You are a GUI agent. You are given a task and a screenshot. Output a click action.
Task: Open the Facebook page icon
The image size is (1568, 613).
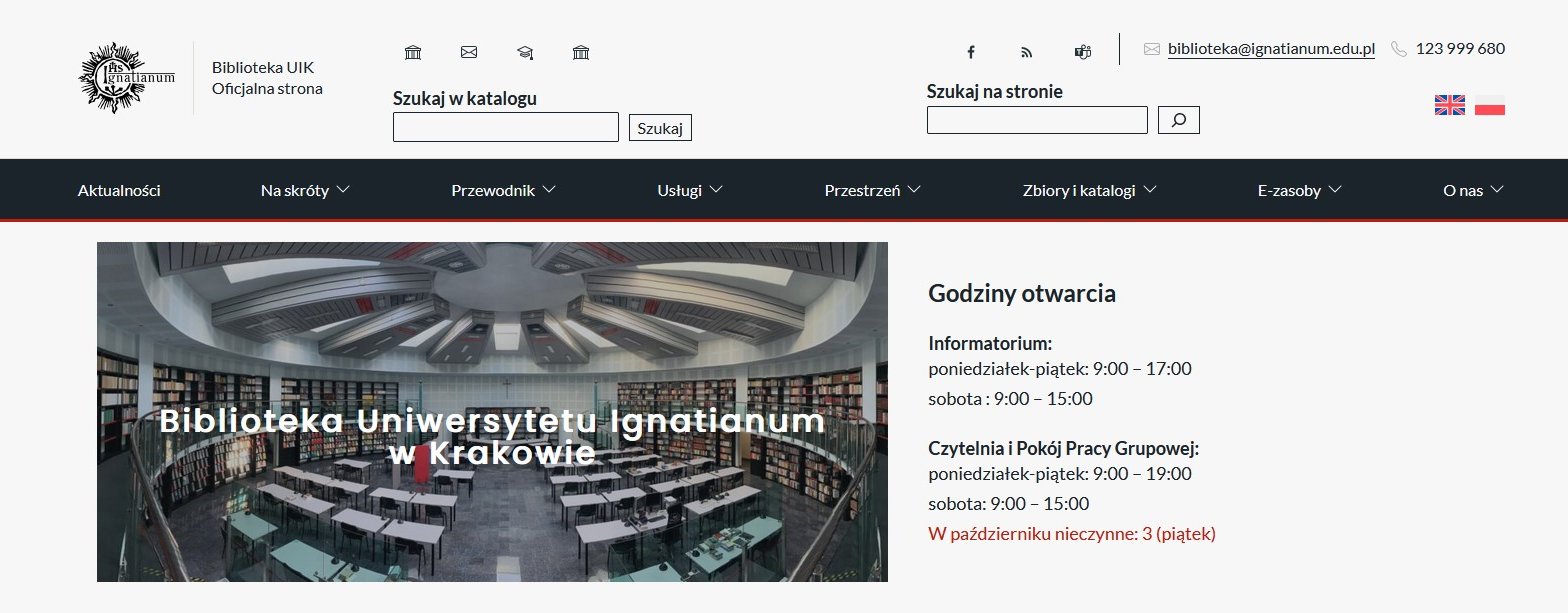(970, 52)
